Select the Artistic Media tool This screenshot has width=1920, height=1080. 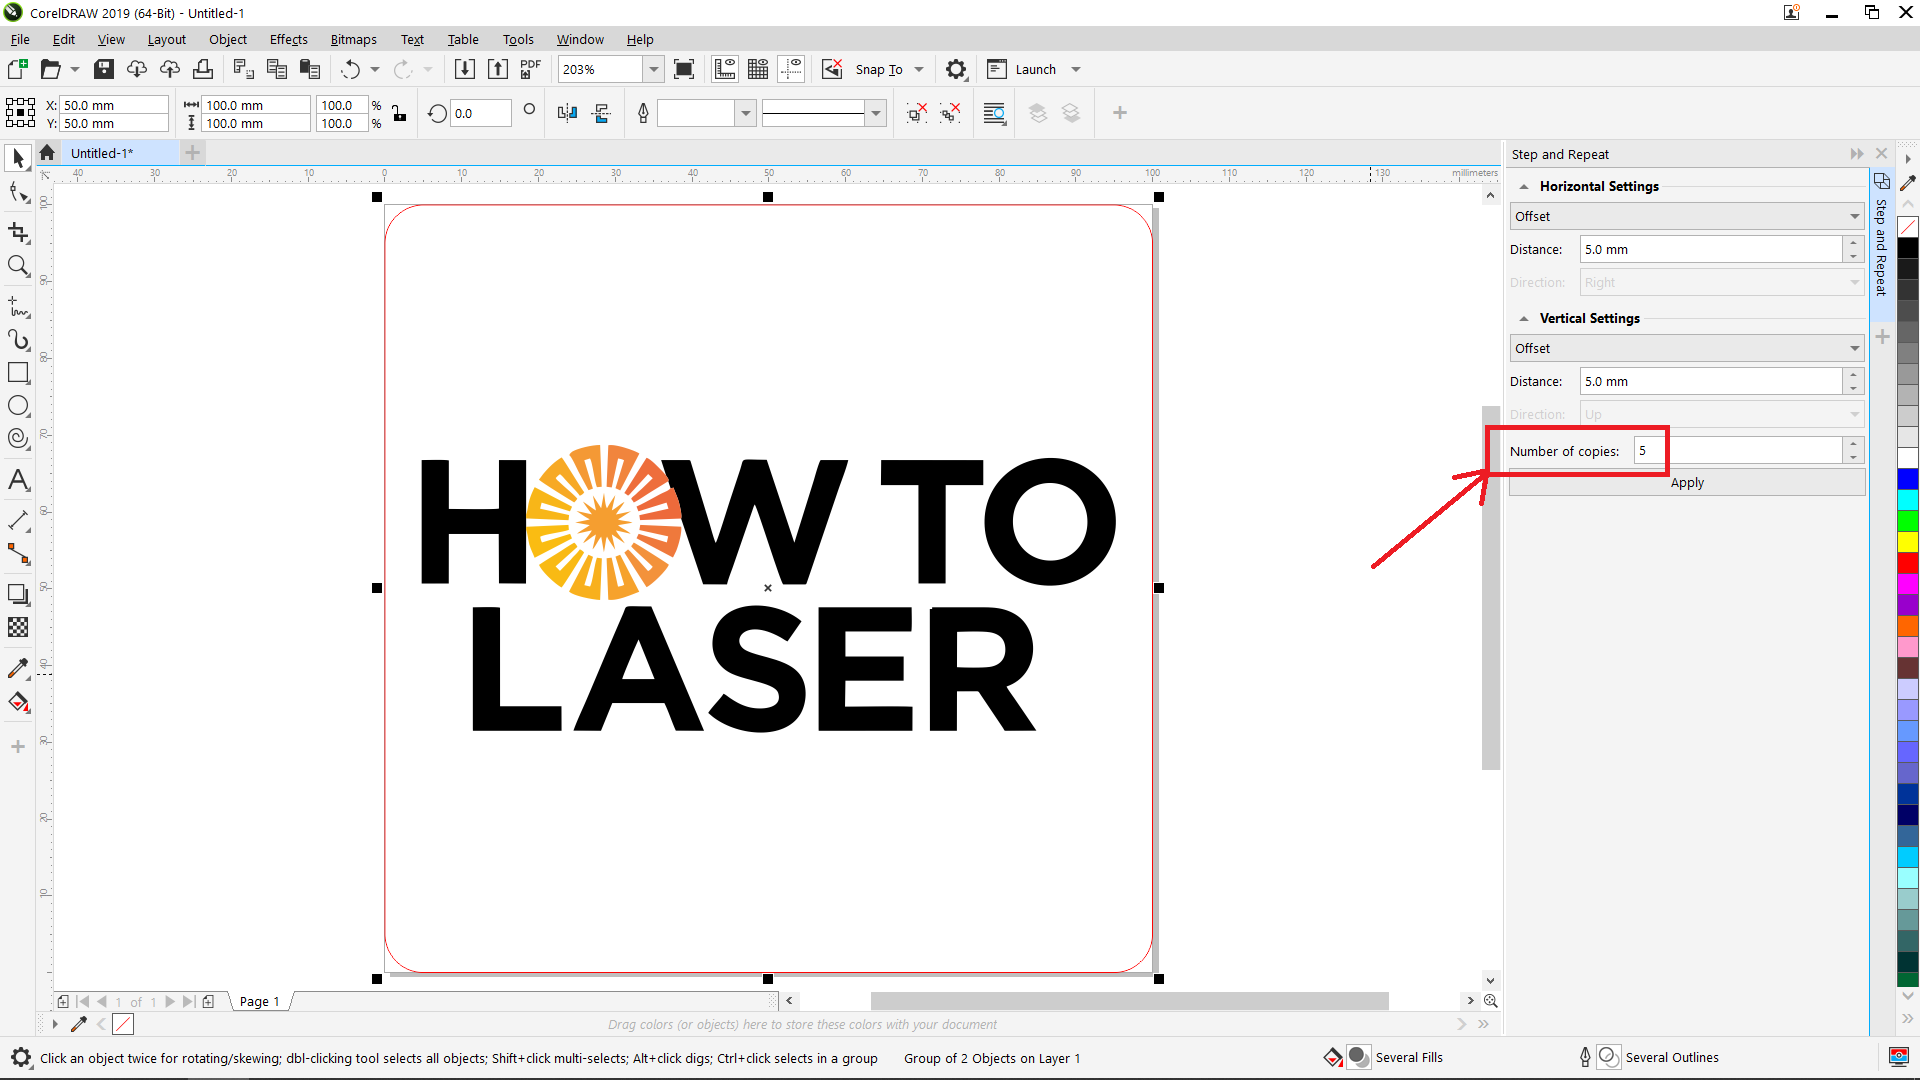18,340
